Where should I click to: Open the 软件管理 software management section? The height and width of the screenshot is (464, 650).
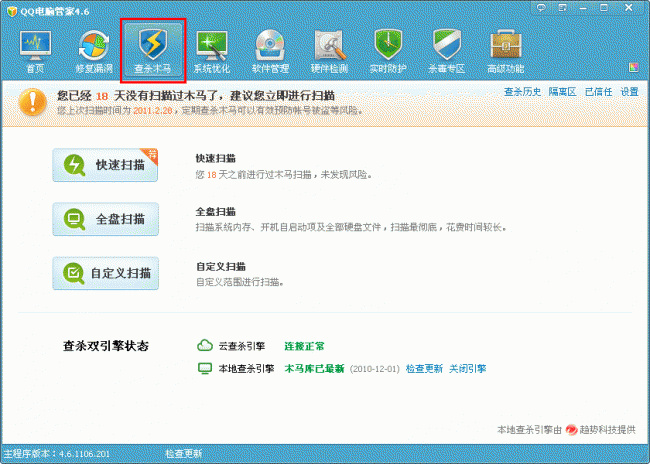pyautogui.click(x=270, y=52)
